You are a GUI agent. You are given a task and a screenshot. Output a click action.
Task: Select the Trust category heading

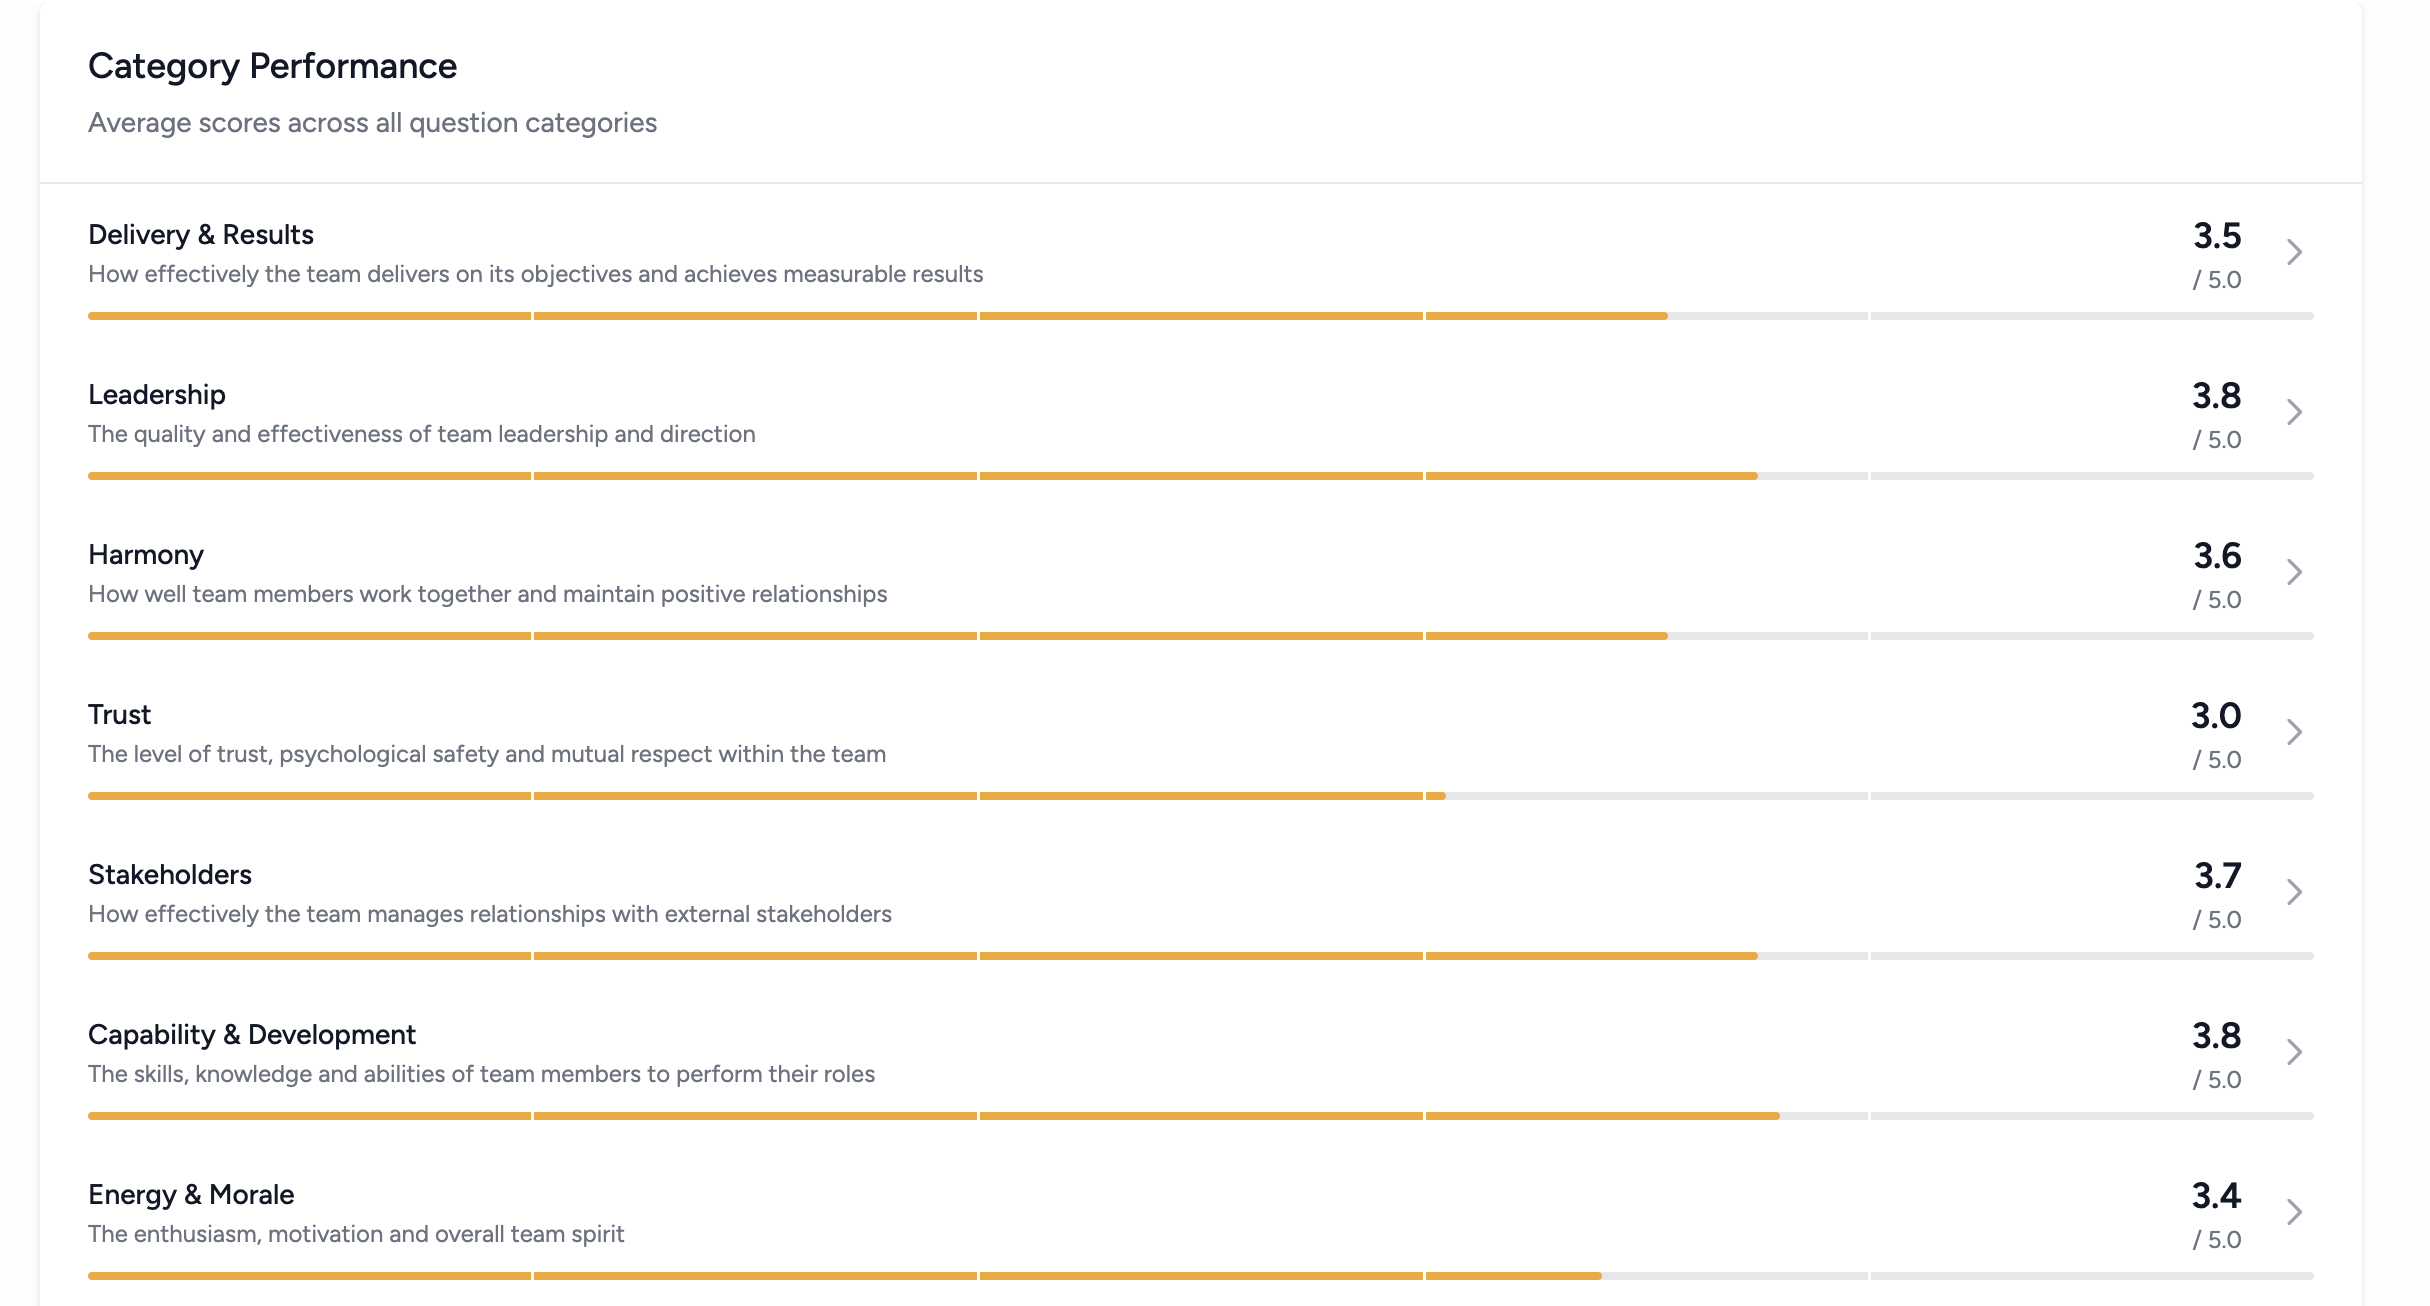[120, 715]
